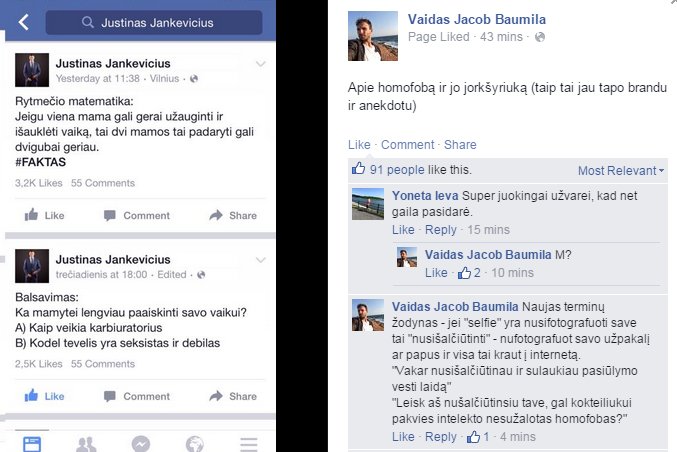Image resolution: width=677 pixels, height=452 pixels.
Task: Click the thumbs-up icon beside 91 people
Action: (x=358, y=168)
